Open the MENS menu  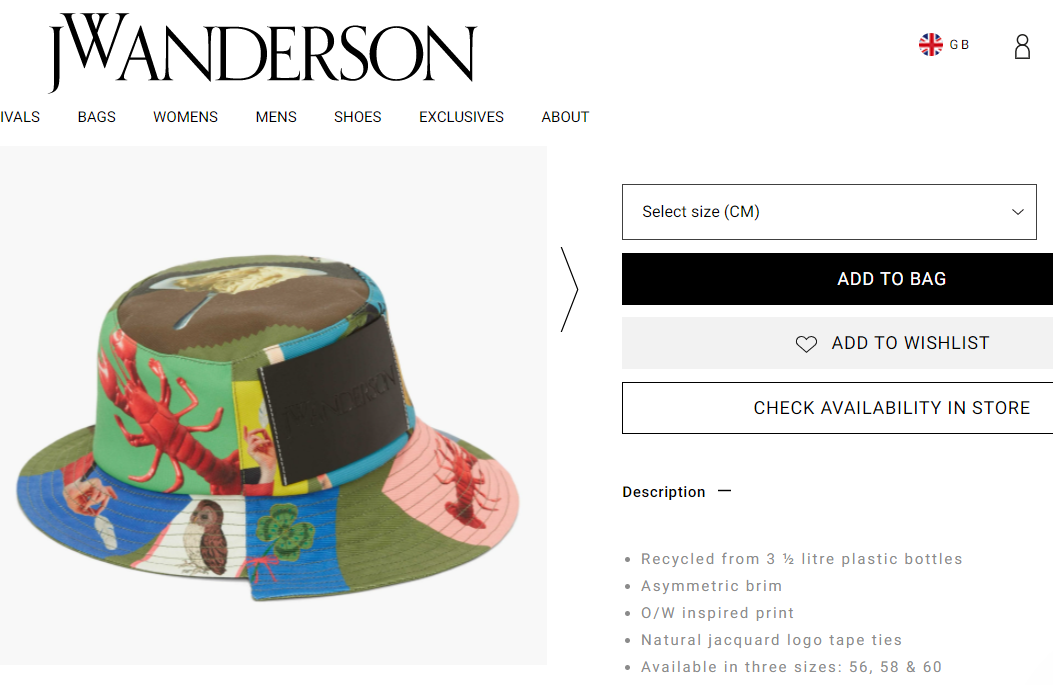[276, 117]
